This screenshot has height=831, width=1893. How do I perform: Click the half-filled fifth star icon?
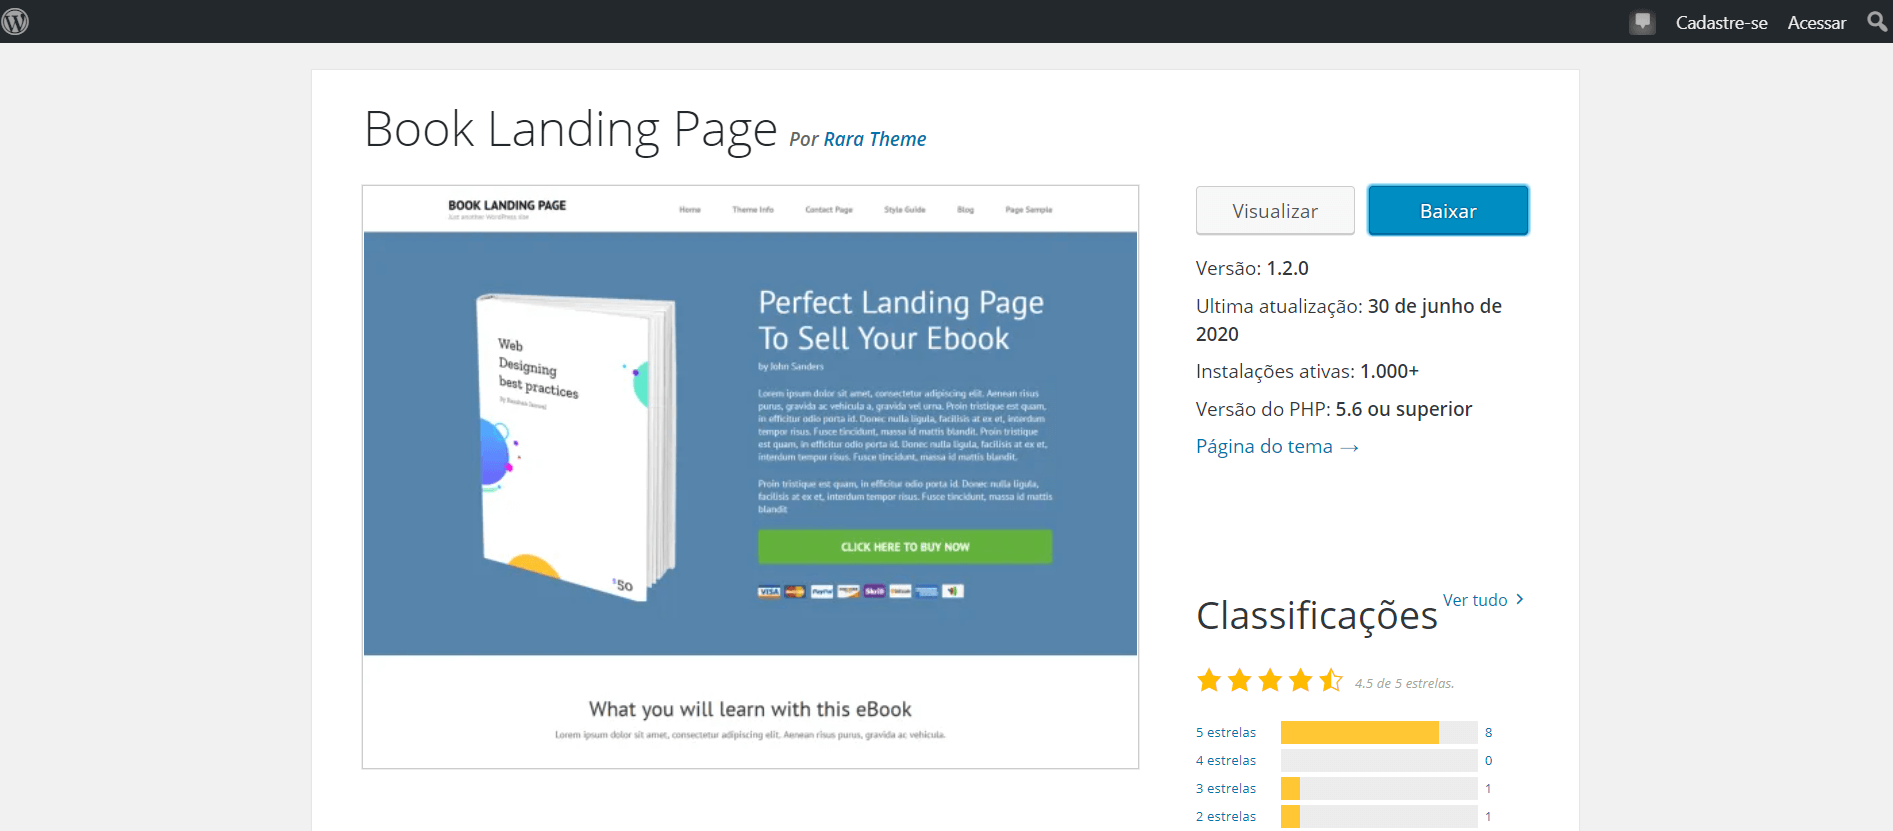coord(1331,681)
